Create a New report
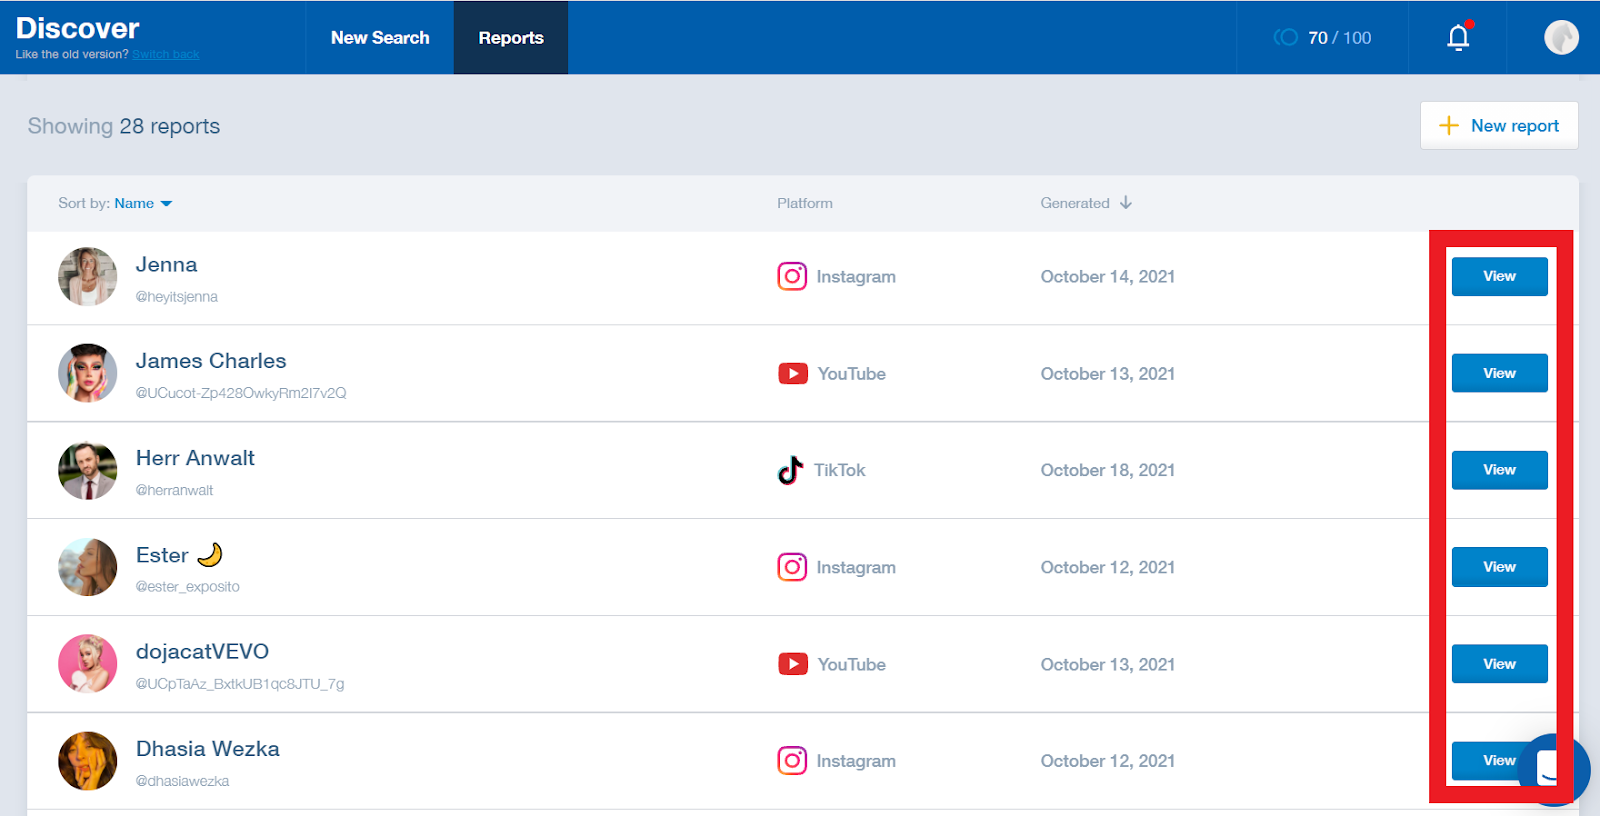This screenshot has width=1600, height=816. 1499,125
